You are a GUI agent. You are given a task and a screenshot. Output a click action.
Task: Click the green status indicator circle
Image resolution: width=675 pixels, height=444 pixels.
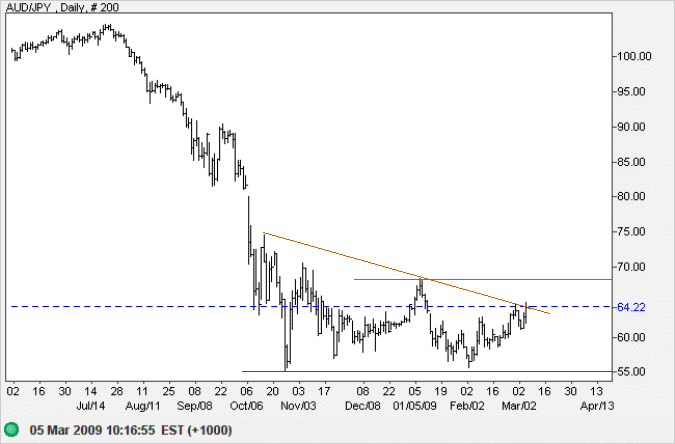12,430
